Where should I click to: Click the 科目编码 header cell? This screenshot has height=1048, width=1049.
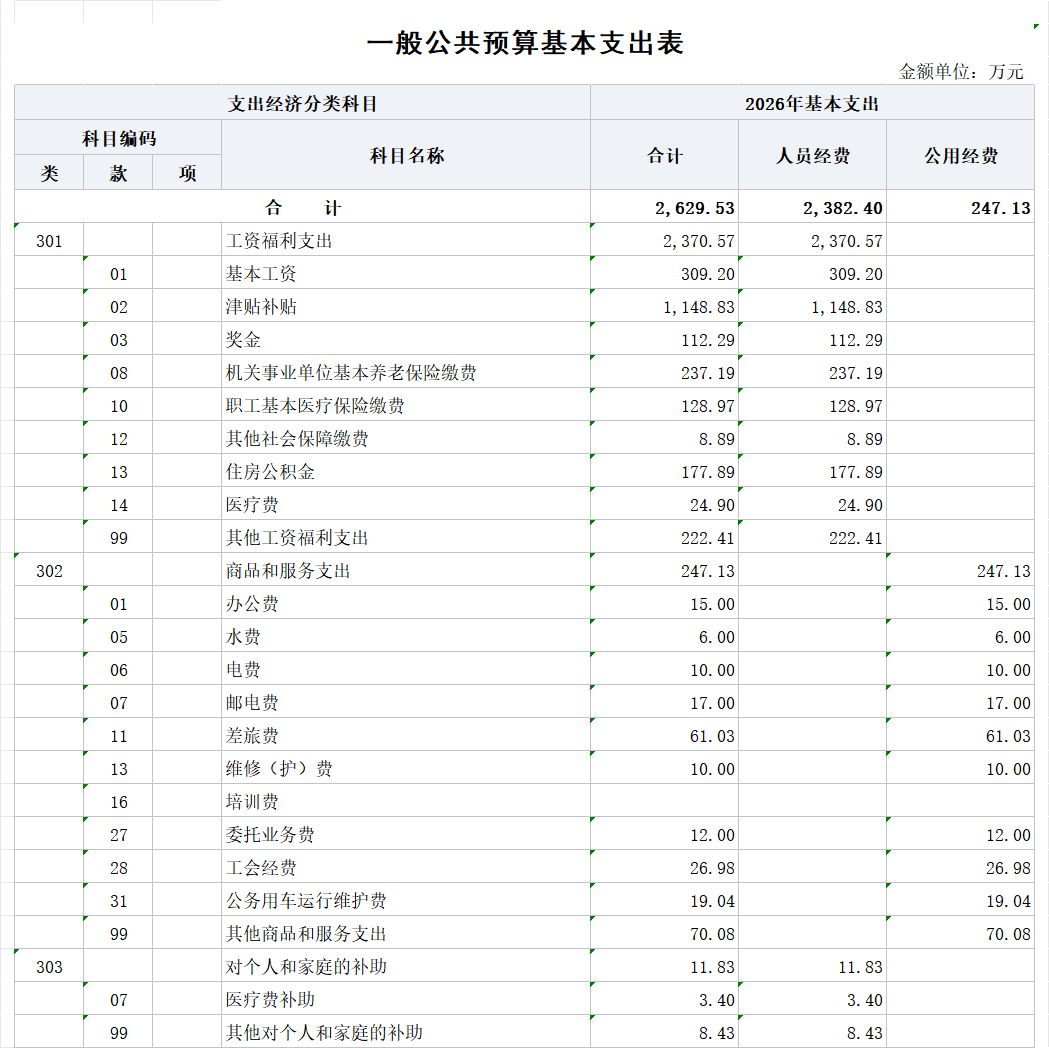point(118,138)
